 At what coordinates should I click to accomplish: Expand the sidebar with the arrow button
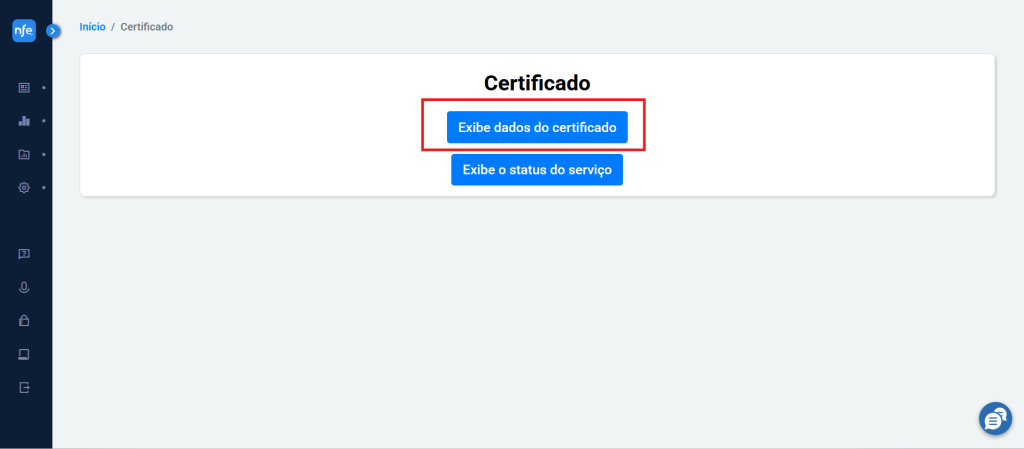(53, 30)
